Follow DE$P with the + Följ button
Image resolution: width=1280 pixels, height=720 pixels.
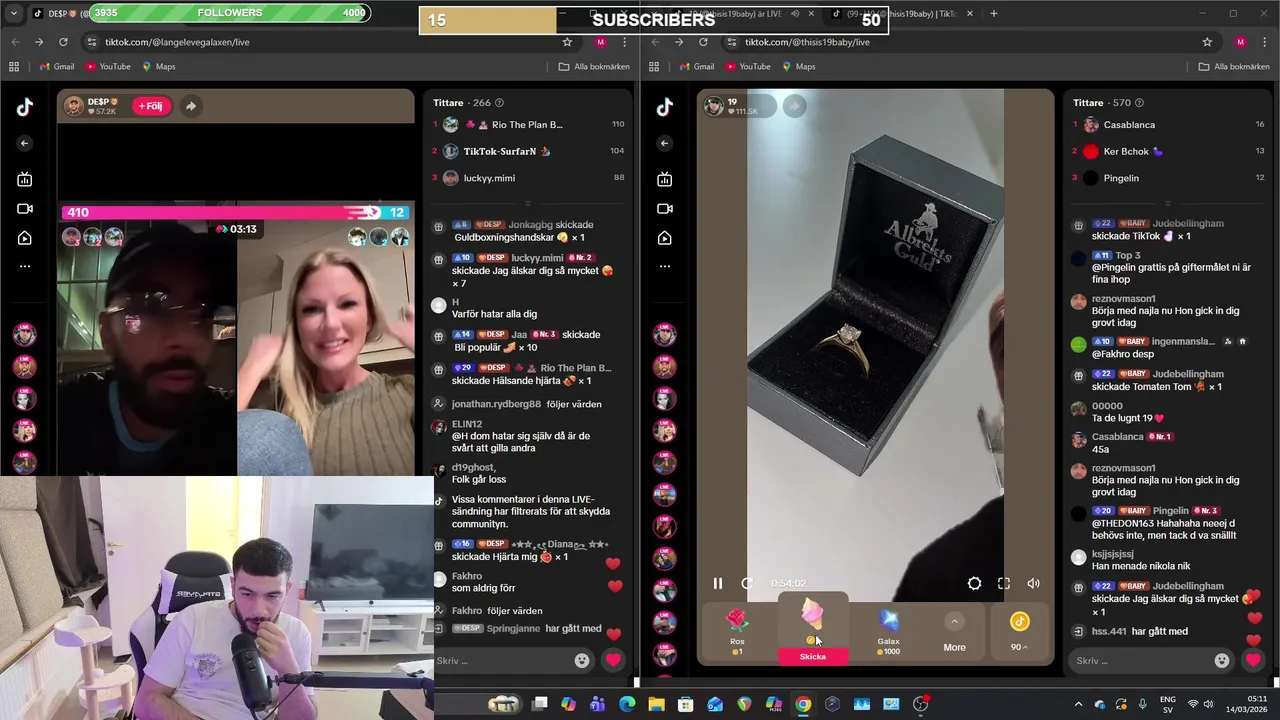click(152, 105)
